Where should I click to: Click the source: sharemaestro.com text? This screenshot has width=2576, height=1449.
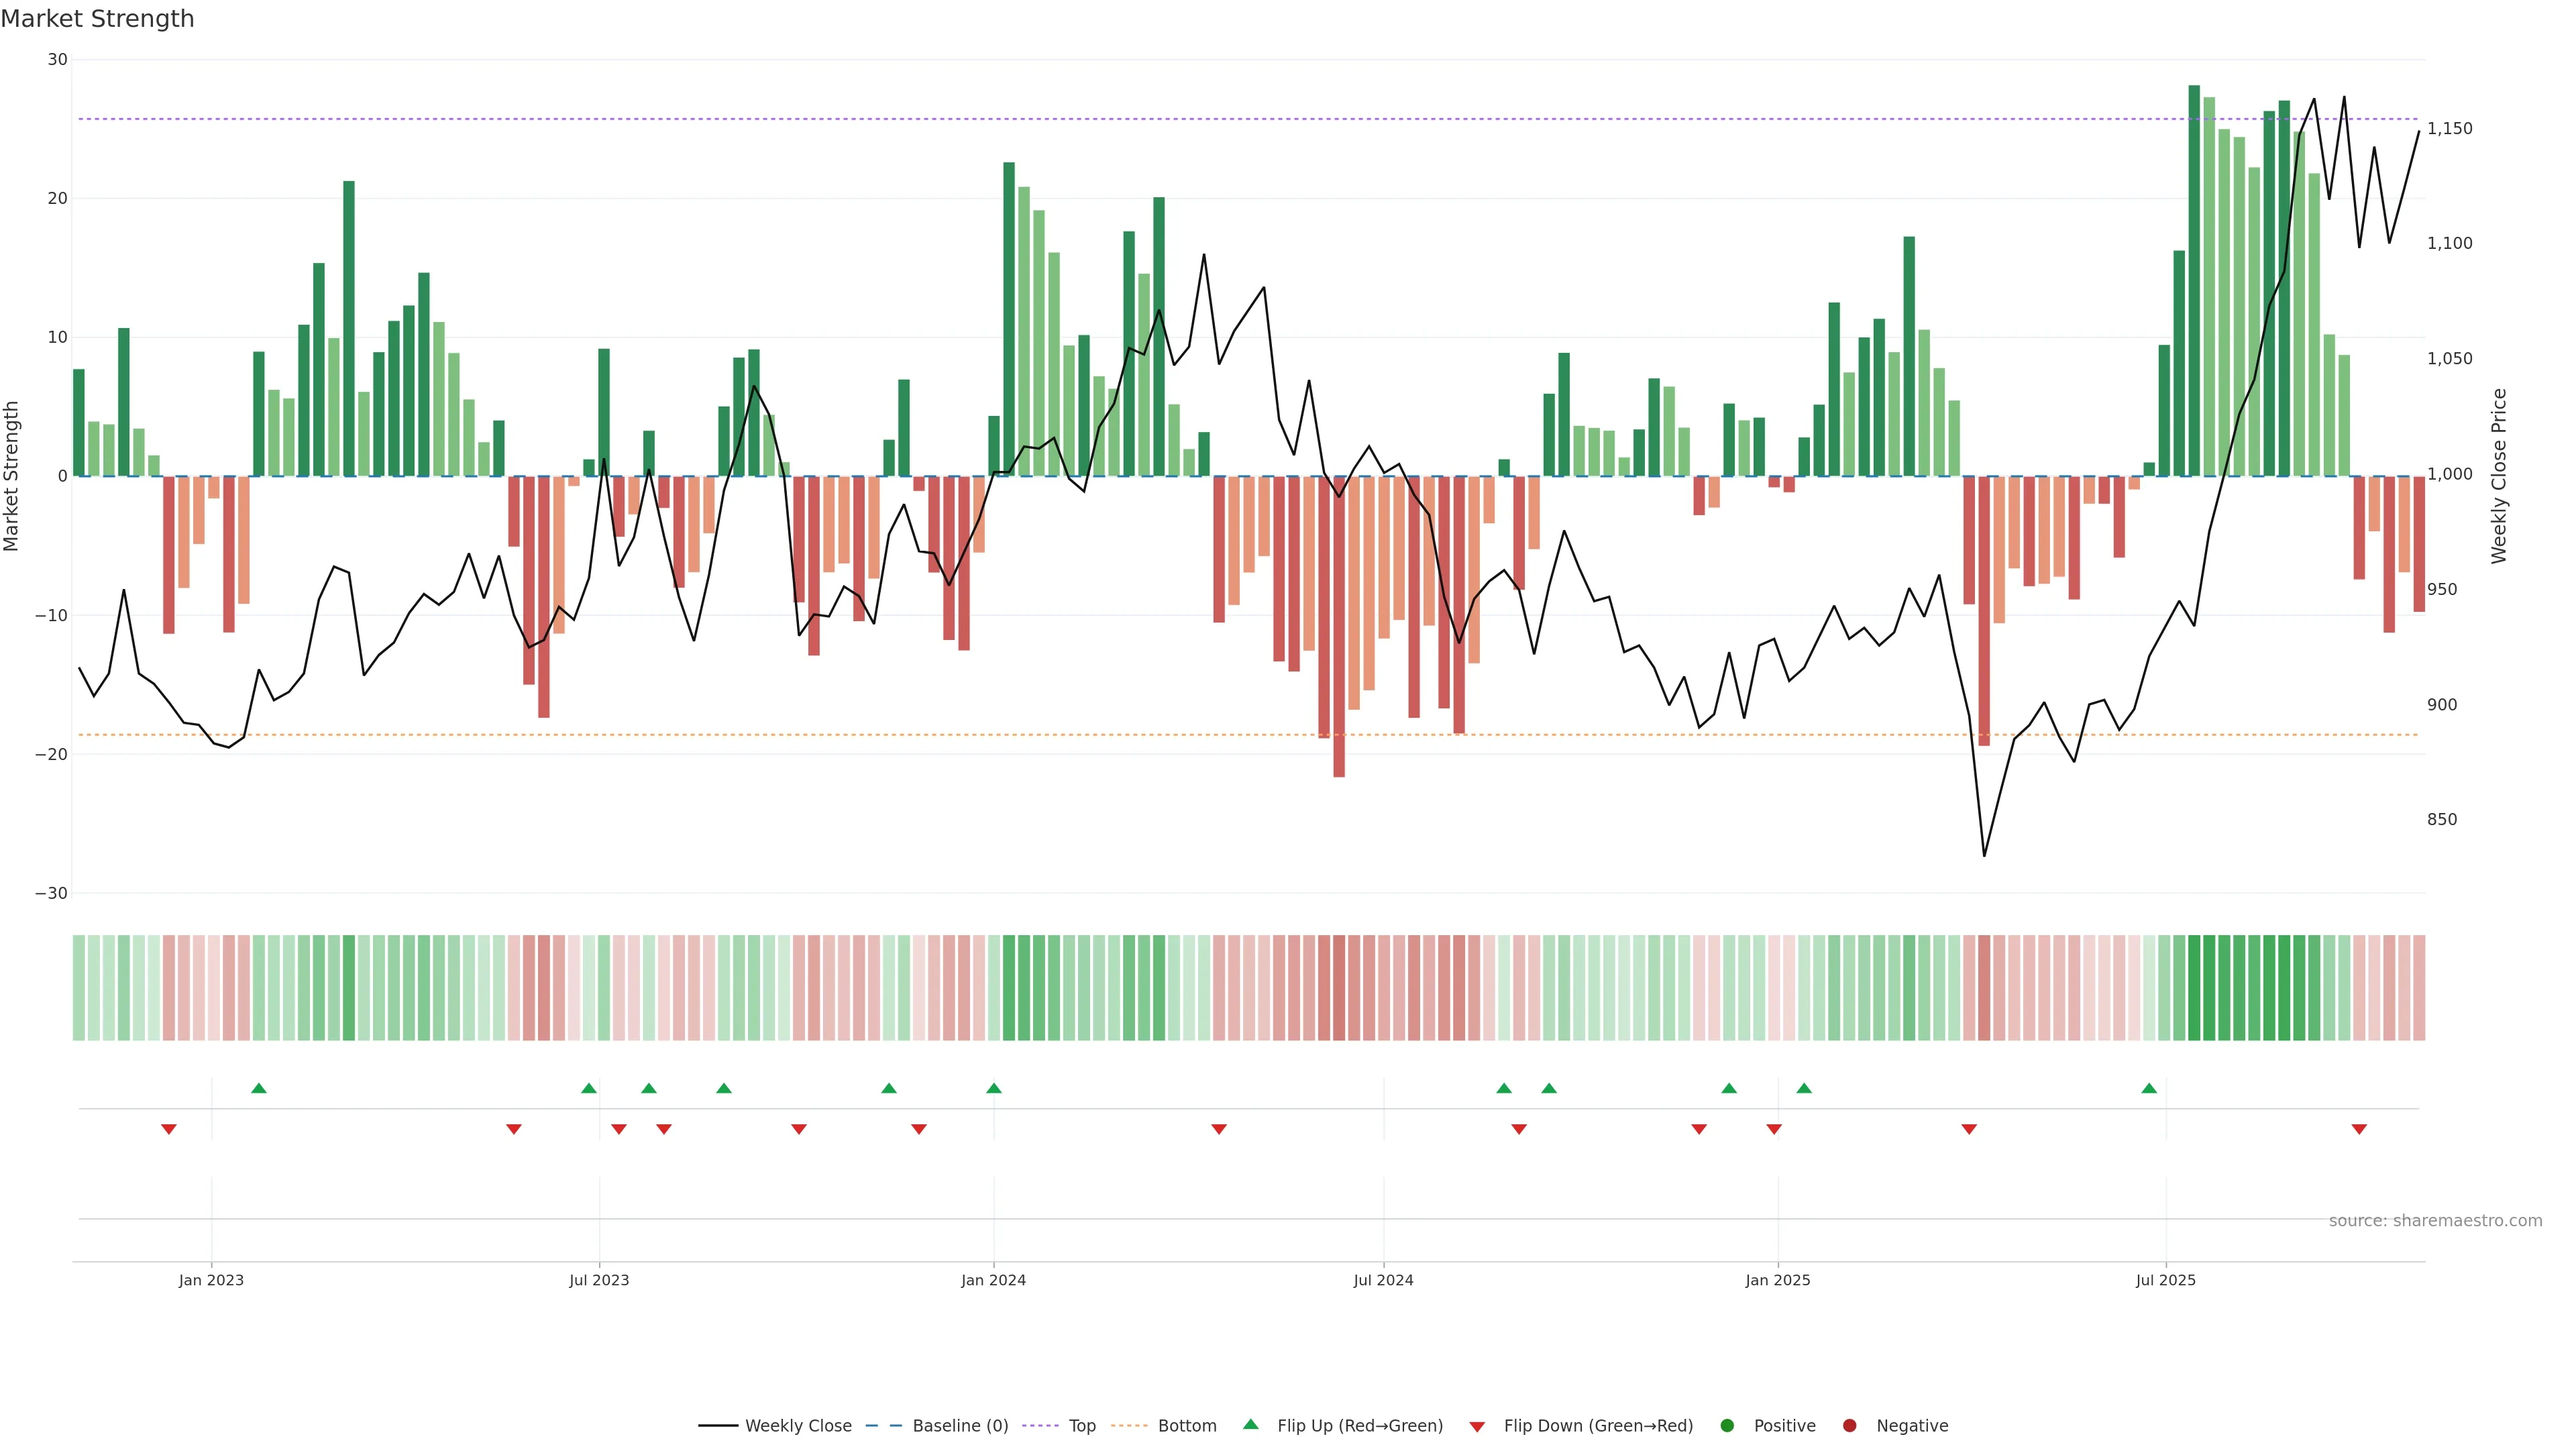click(x=2435, y=1221)
